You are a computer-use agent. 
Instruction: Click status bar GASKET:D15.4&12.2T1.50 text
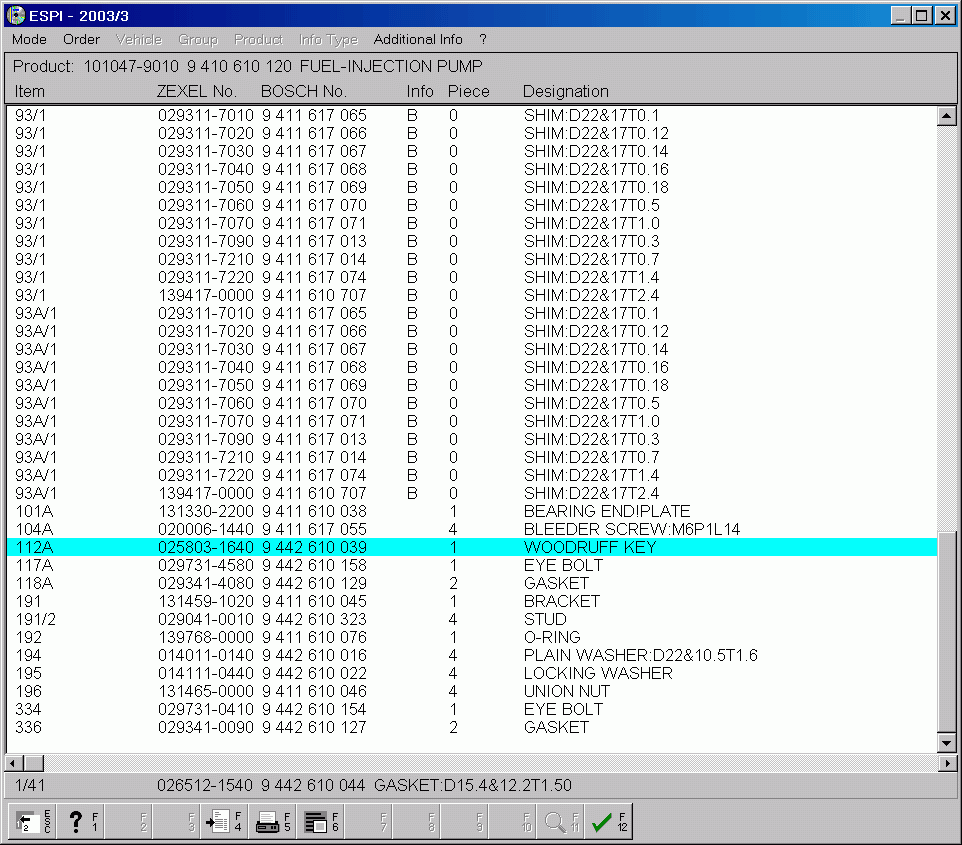(473, 785)
